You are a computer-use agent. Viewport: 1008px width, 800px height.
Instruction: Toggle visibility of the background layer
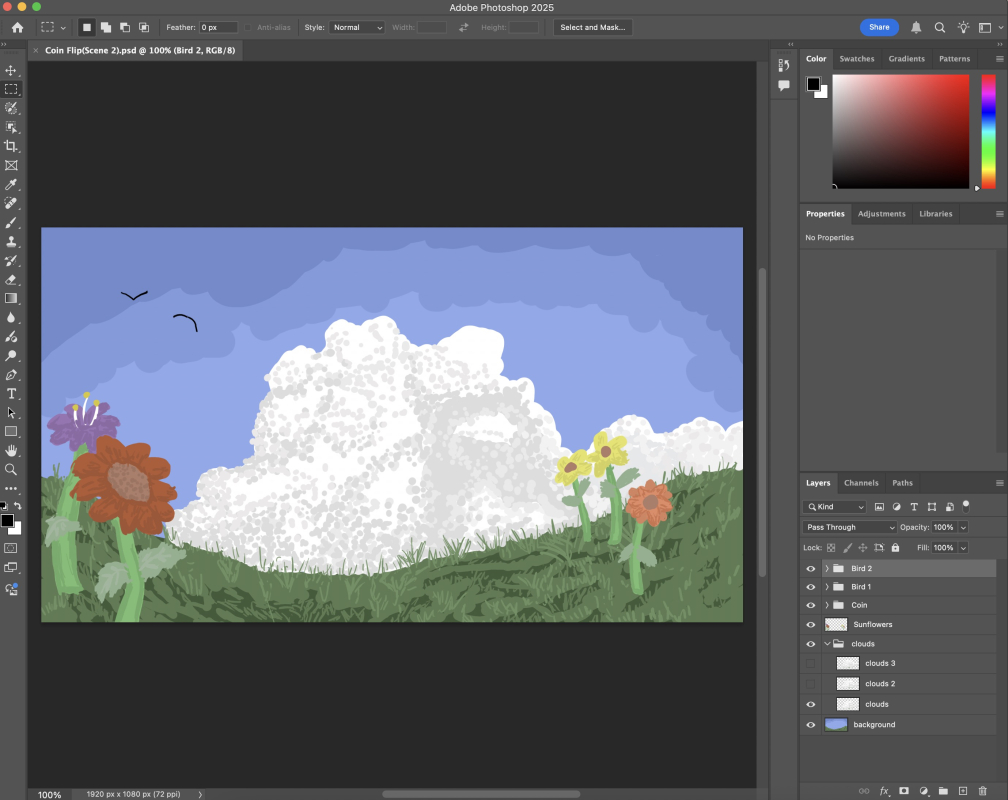810,724
